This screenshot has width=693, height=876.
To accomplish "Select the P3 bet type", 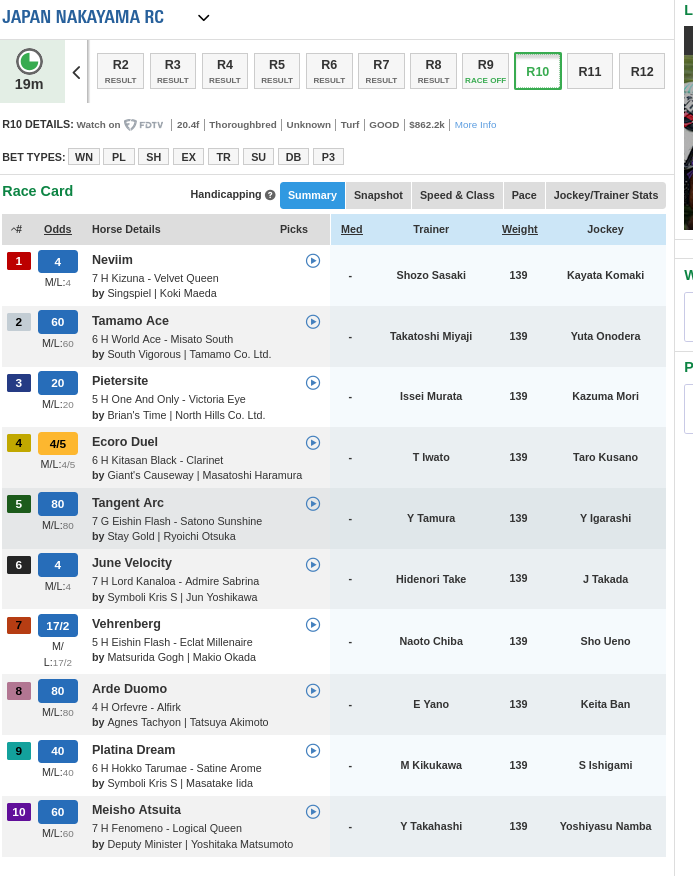I will [328, 157].
